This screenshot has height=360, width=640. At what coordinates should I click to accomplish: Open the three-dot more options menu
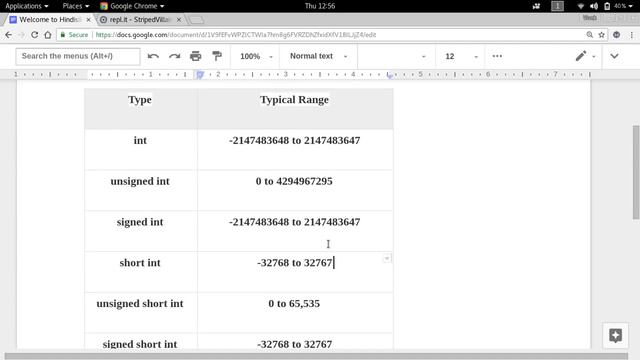497,56
